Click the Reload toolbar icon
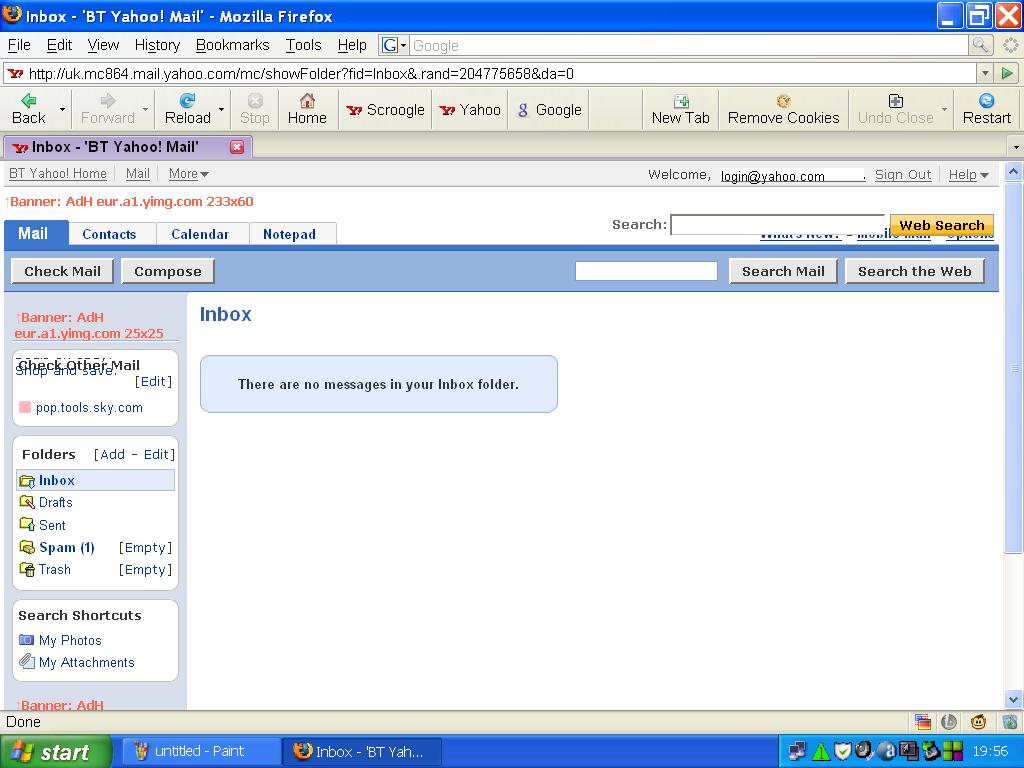The height and width of the screenshot is (768, 1024). coord(187,101)
